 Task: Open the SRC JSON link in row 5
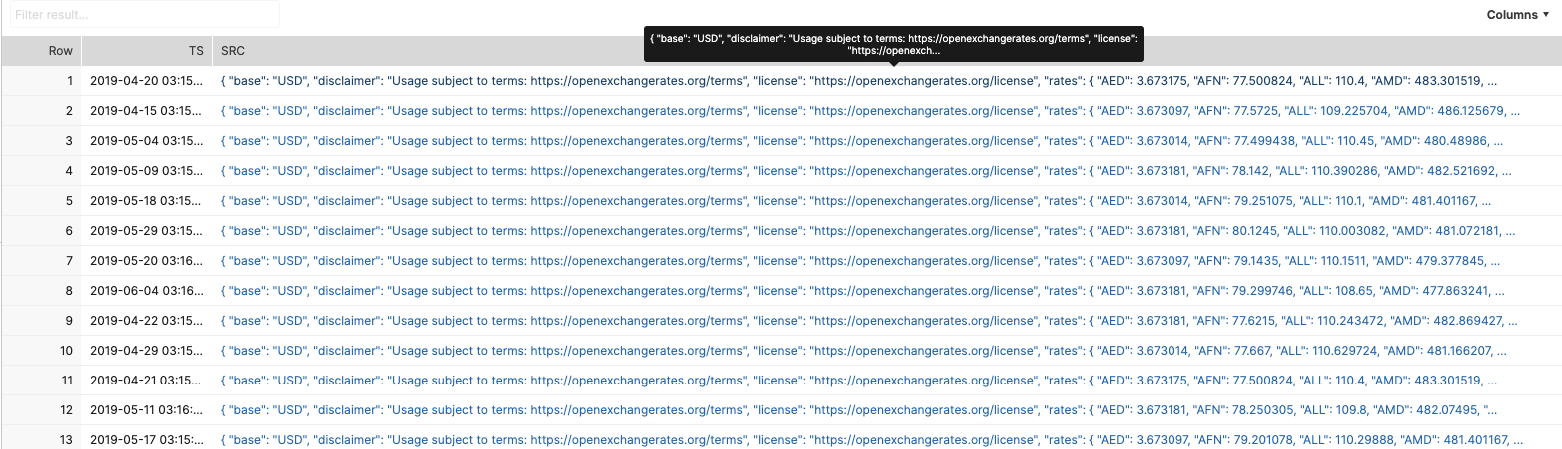(856, 201)
